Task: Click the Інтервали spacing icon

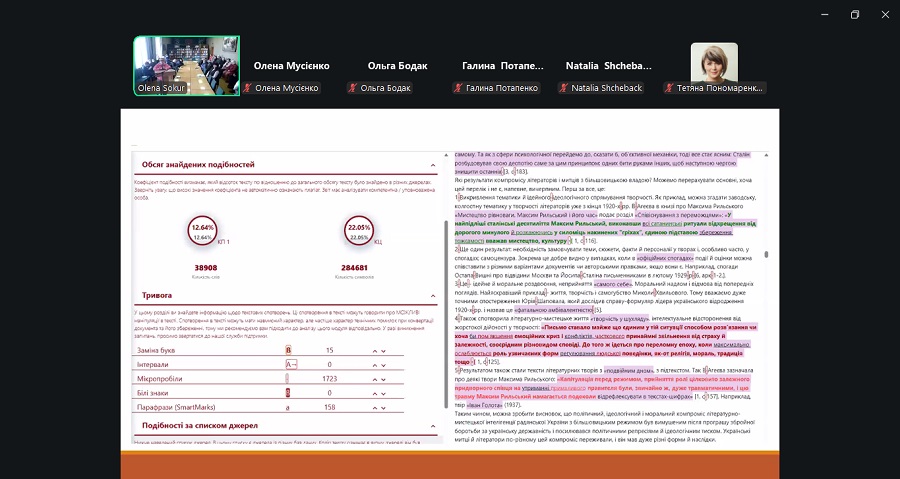Action: click(x=290, y=365)
